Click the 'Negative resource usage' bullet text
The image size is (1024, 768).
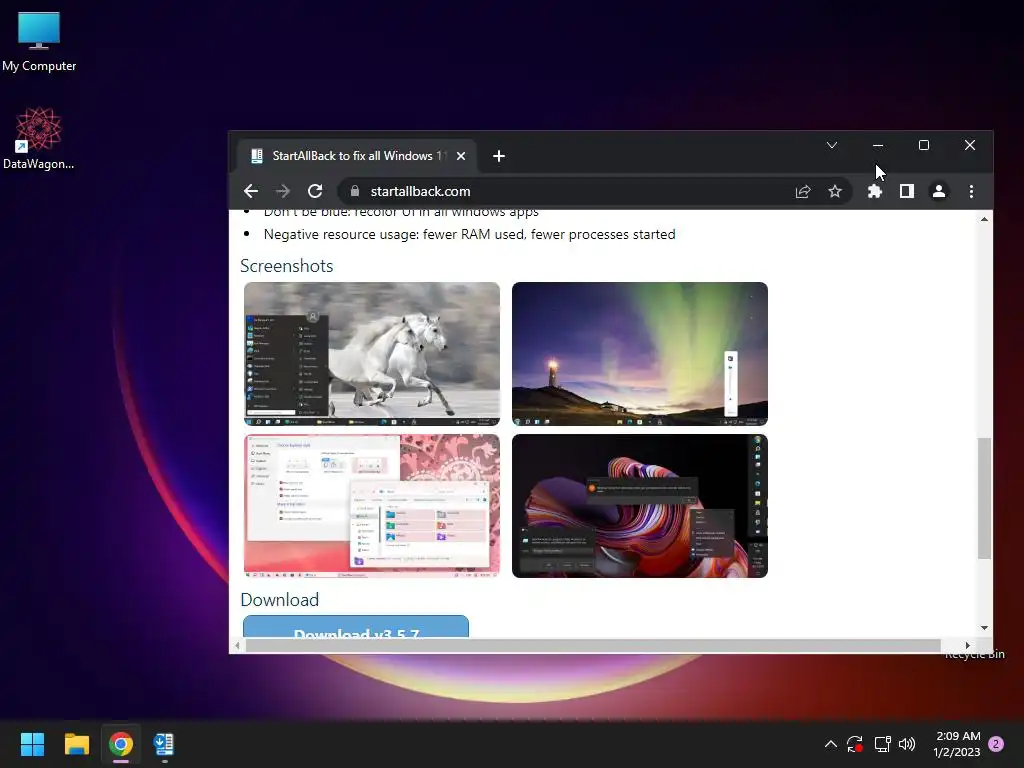pos(470,234)
